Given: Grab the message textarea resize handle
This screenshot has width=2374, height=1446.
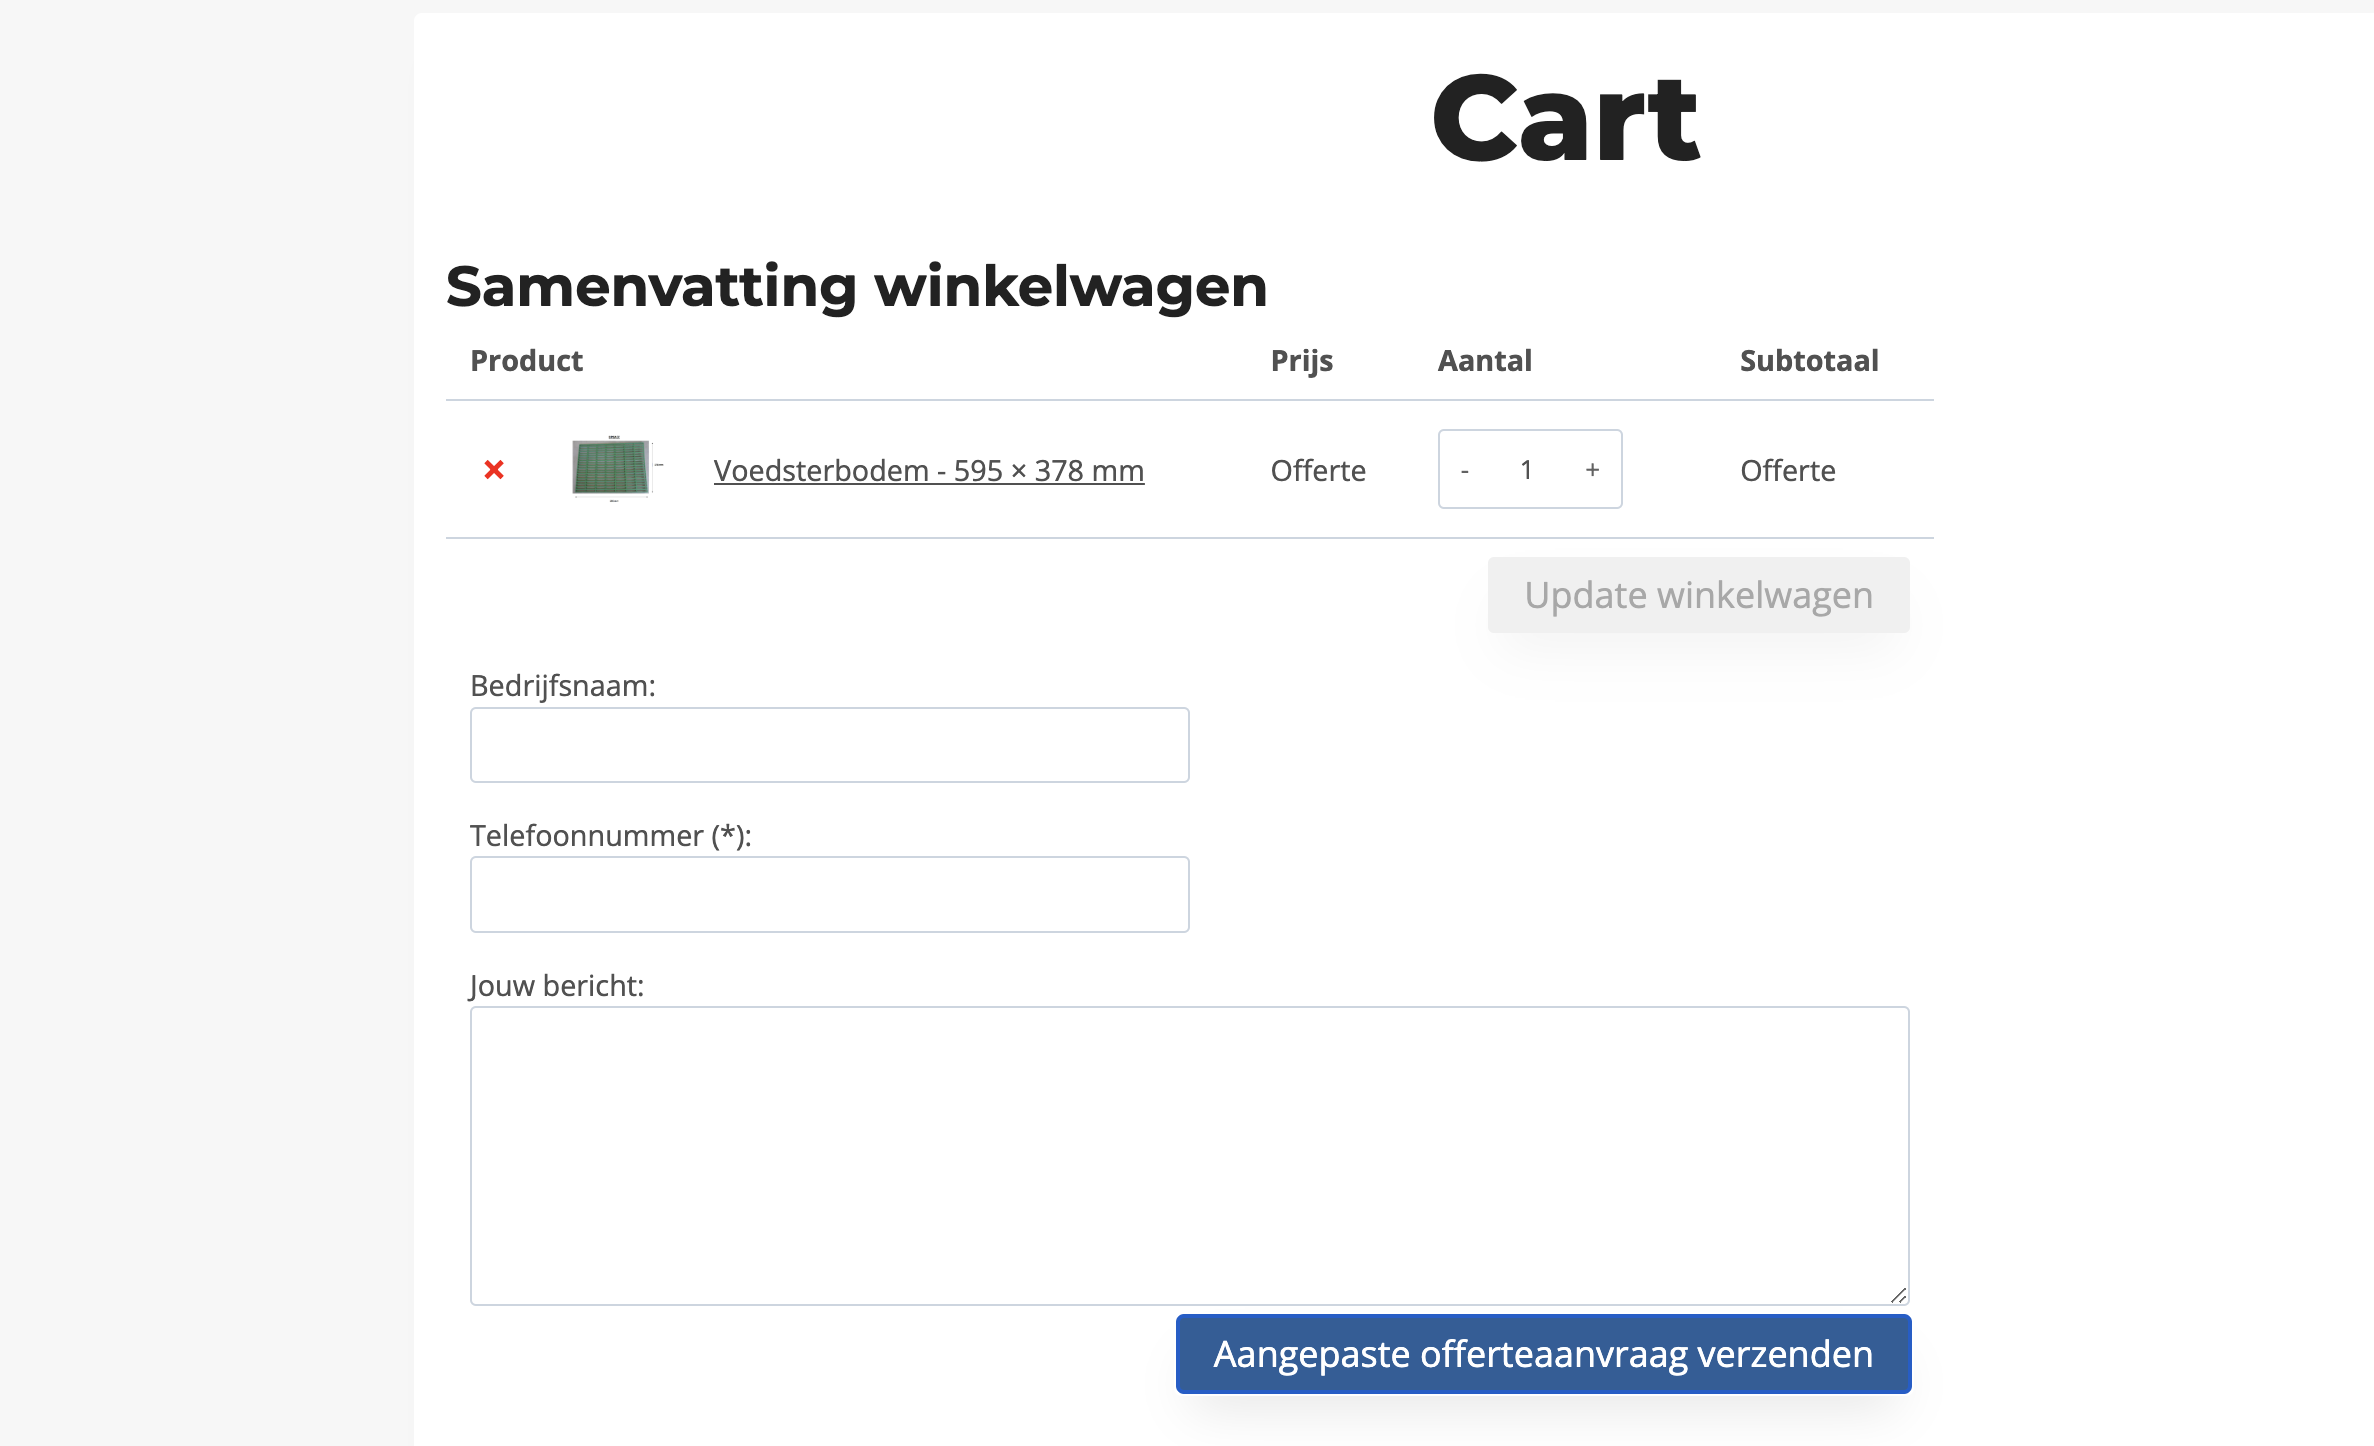Looking at the screenshot, I should [1898, 1295].
